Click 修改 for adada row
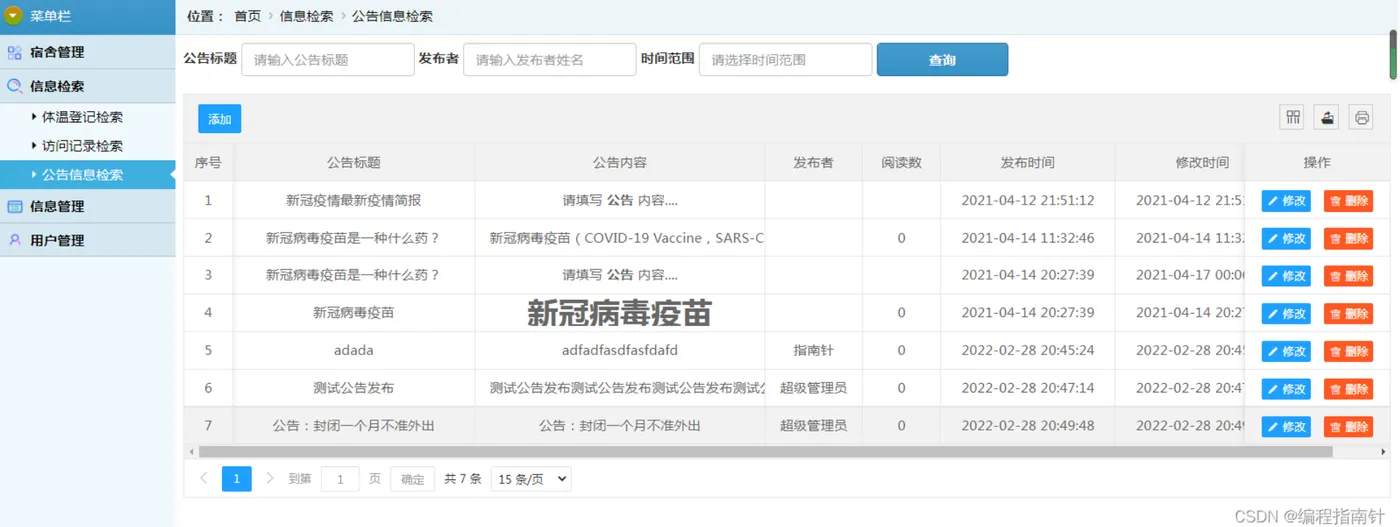The height and width of the screenshot is (527, 1400). click(1286, 352)
